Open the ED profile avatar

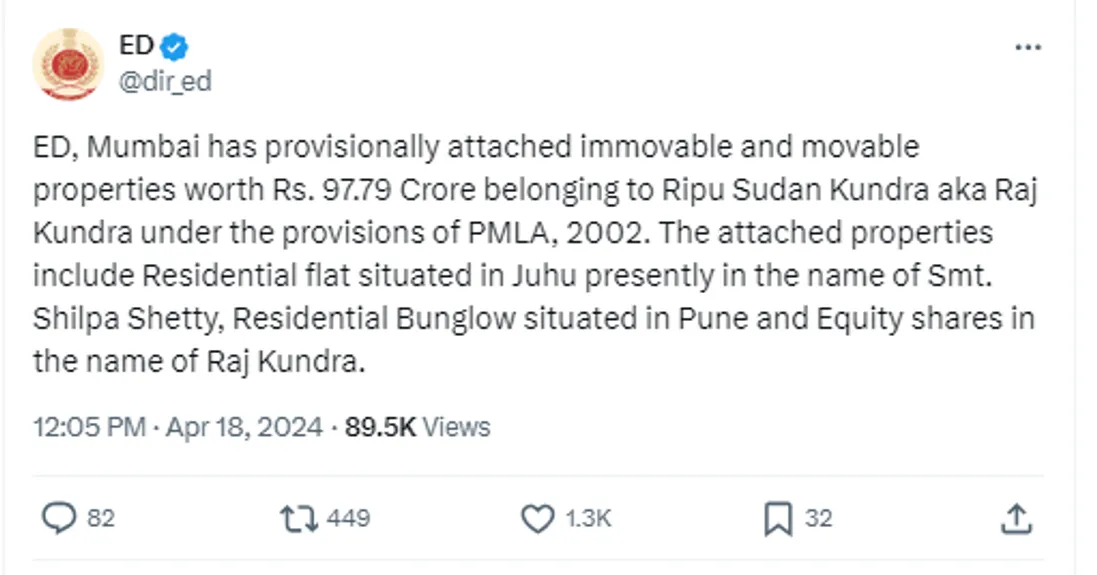68,64
